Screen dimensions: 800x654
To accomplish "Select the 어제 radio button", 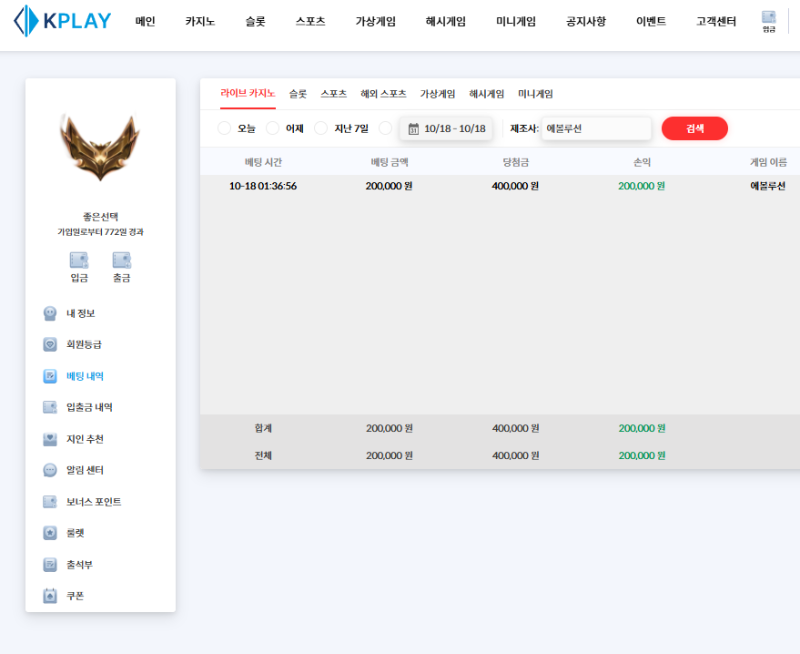I will 272,128.
